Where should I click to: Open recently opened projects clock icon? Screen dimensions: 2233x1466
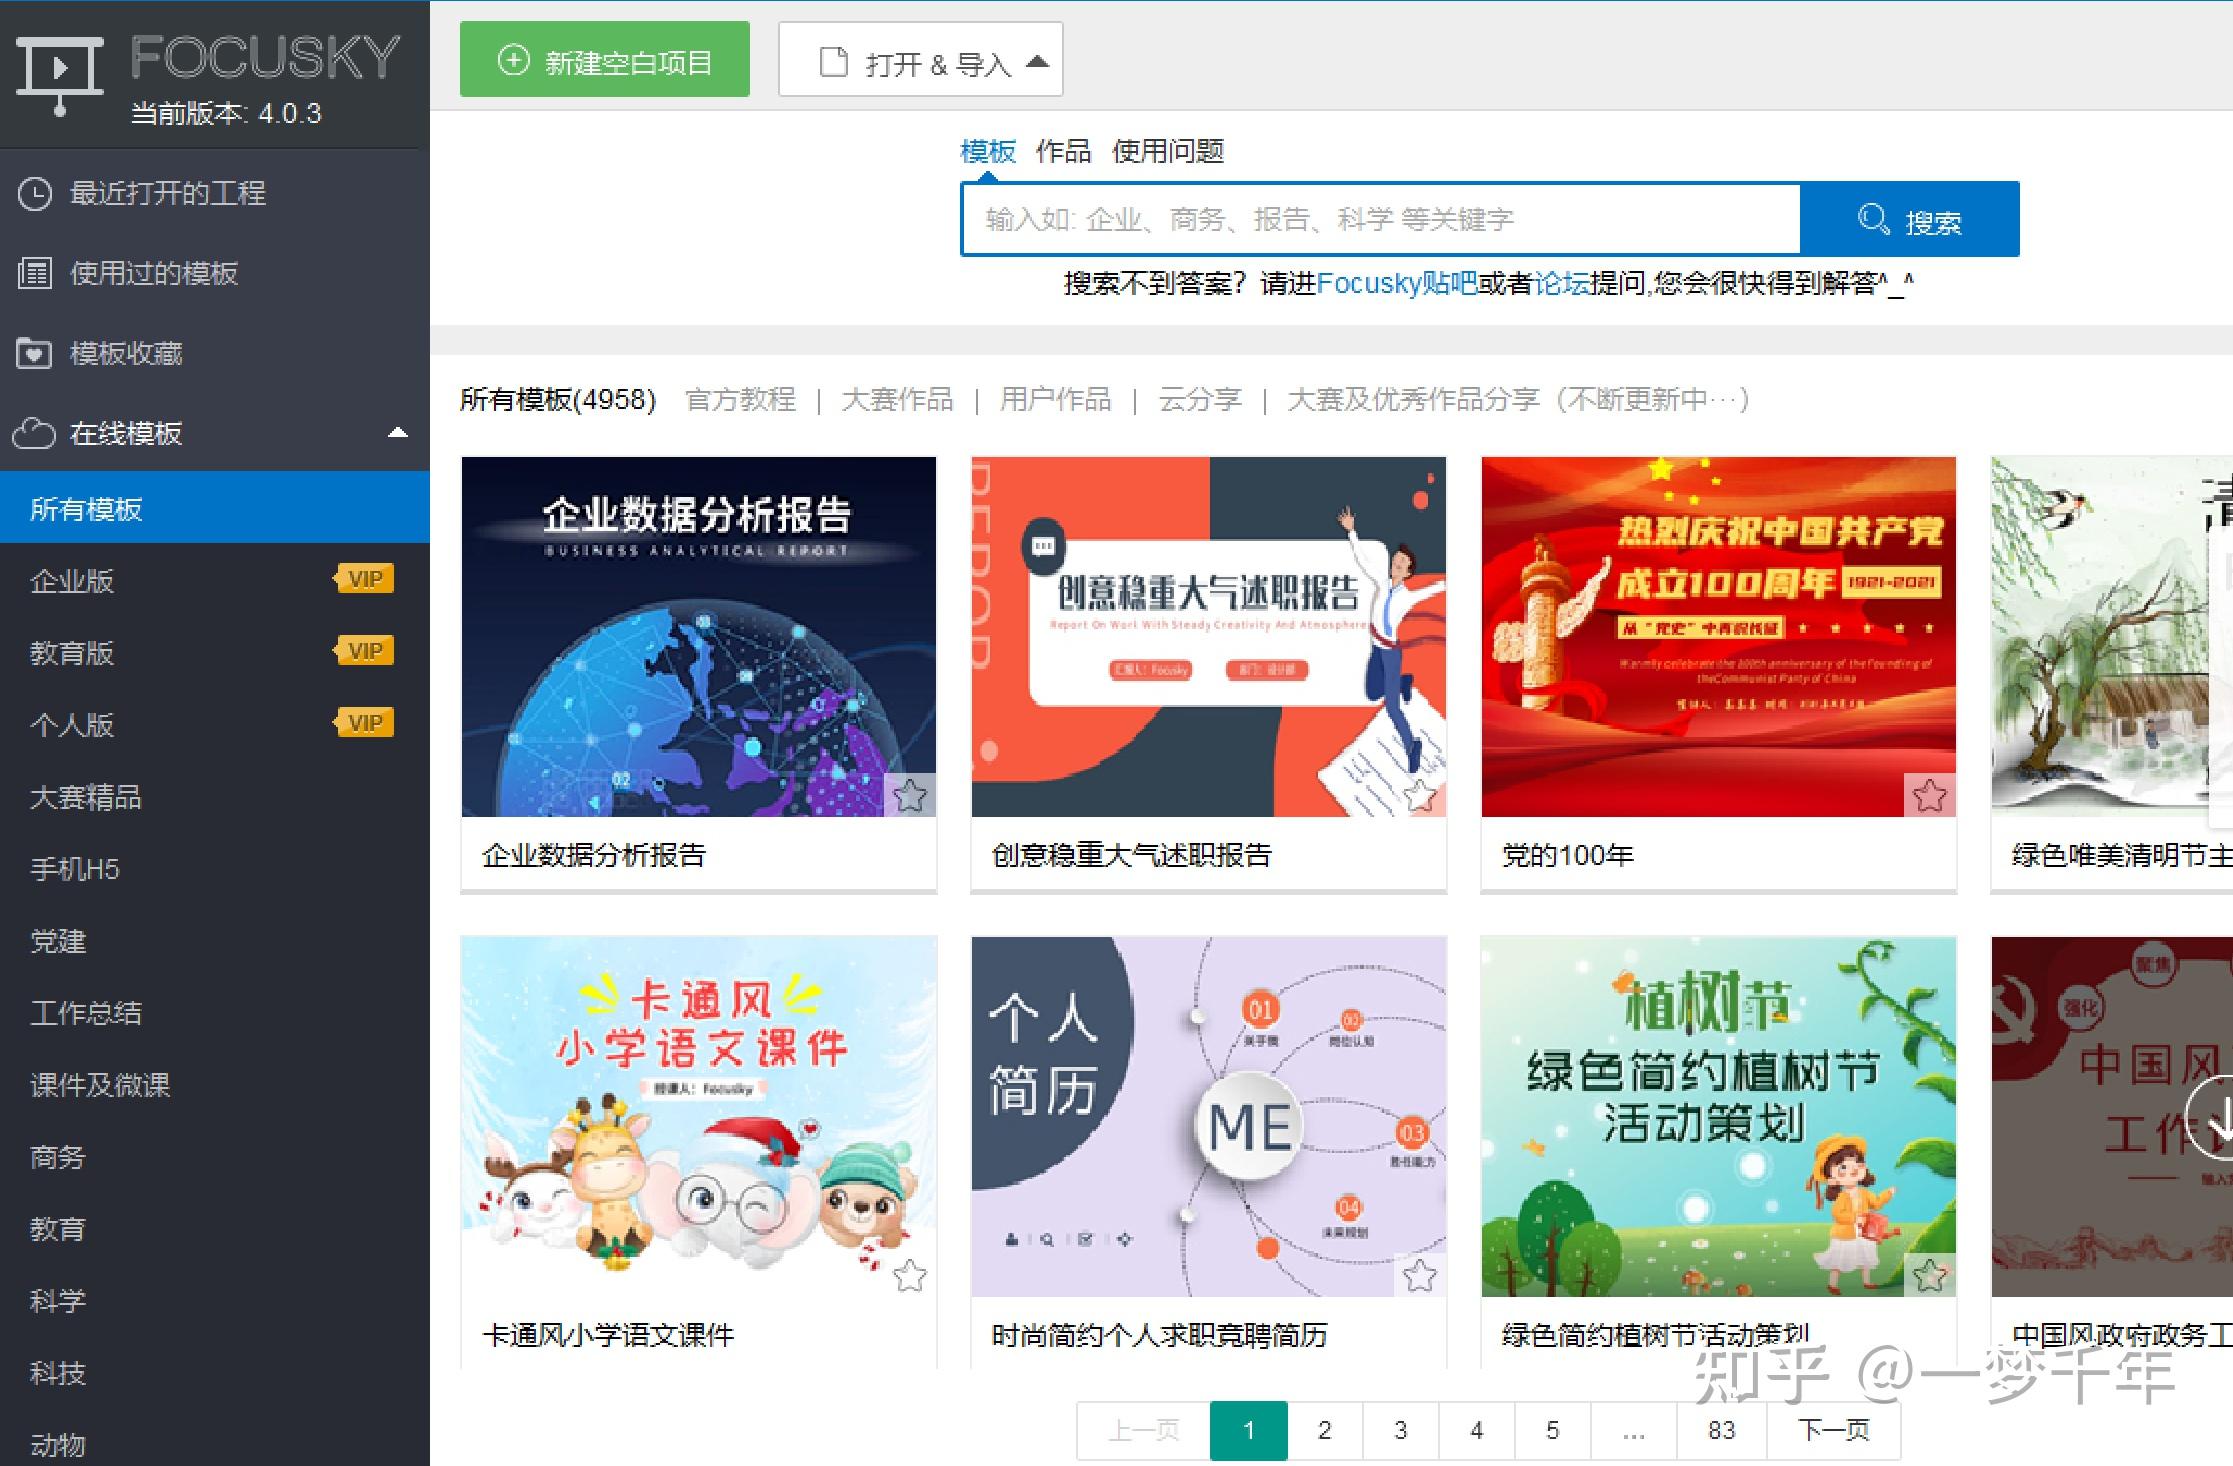(x=35, y=194)
